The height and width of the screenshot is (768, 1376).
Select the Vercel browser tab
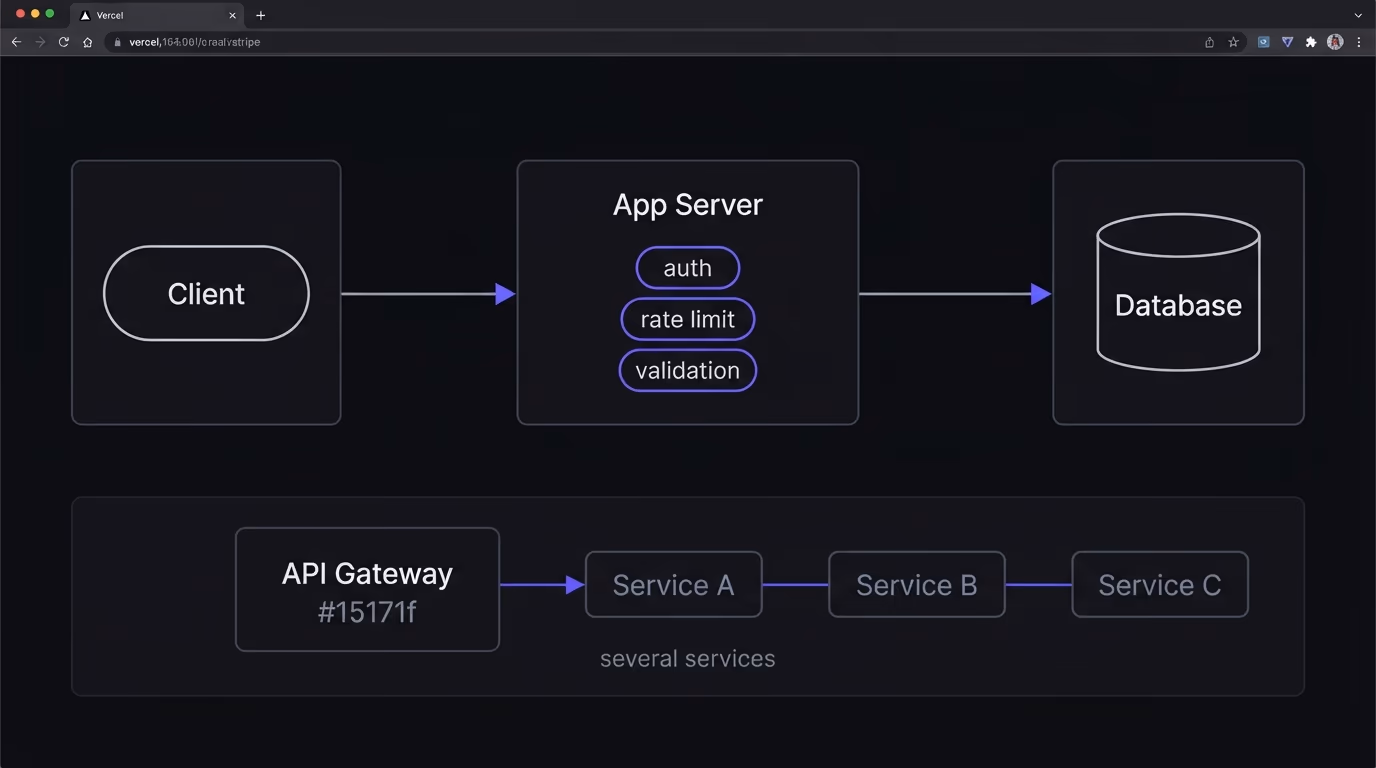158,15
